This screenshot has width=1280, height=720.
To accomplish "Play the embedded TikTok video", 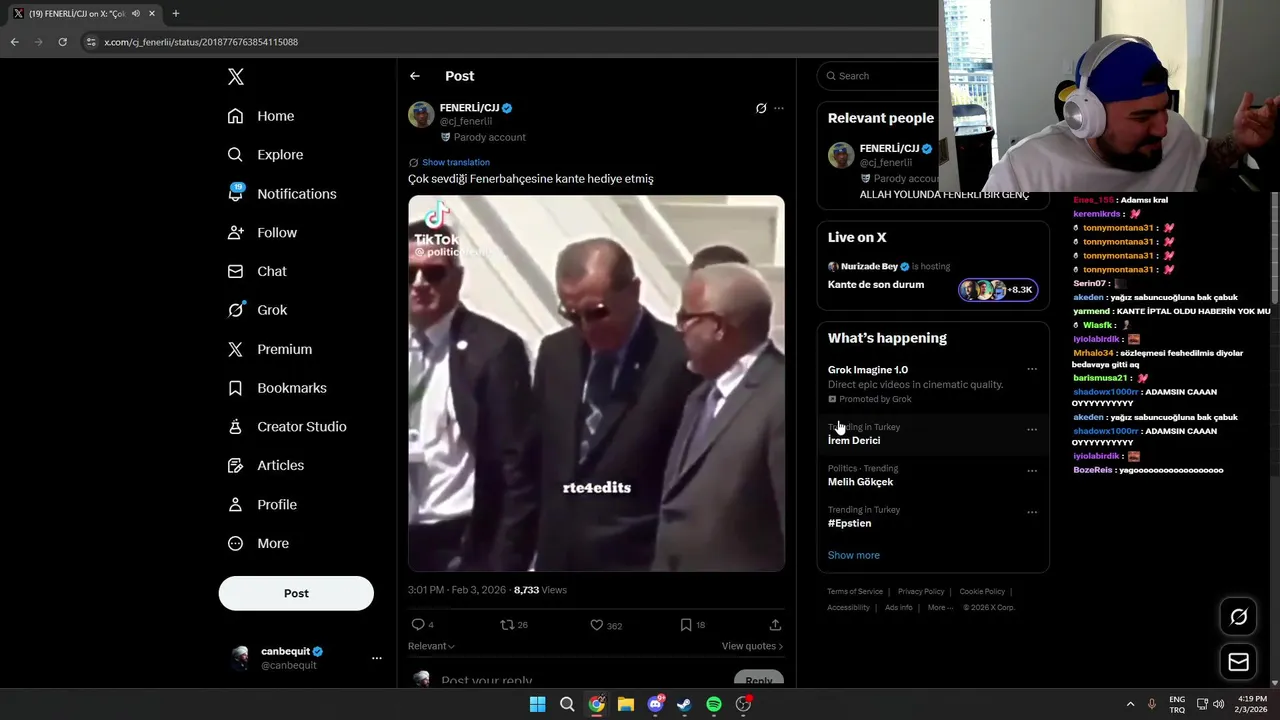I will click(596, 383).
